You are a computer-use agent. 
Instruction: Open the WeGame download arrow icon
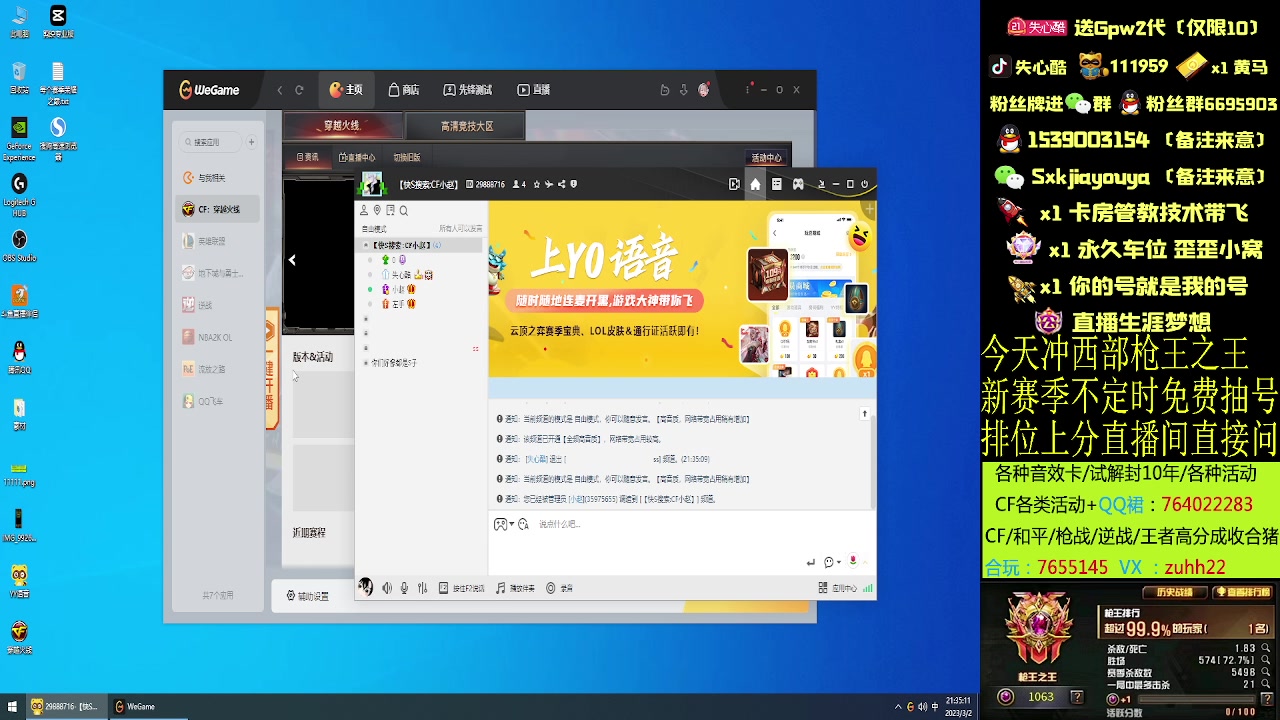click(684, 90)
